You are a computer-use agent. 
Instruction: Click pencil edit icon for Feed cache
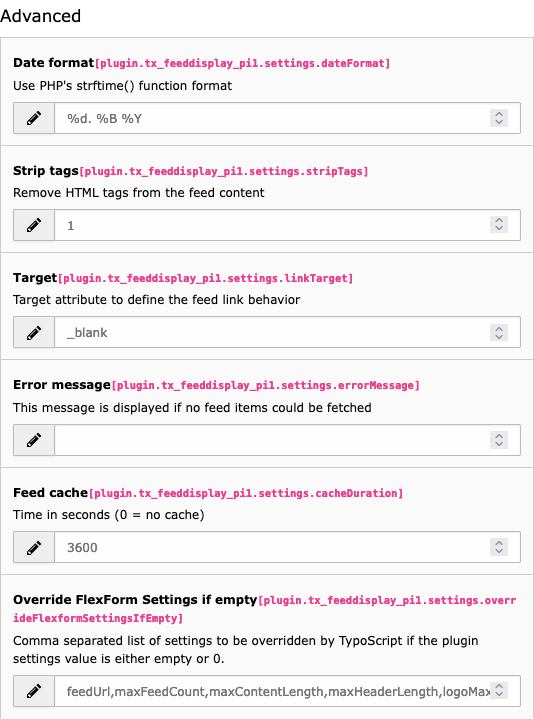(34, 547)
